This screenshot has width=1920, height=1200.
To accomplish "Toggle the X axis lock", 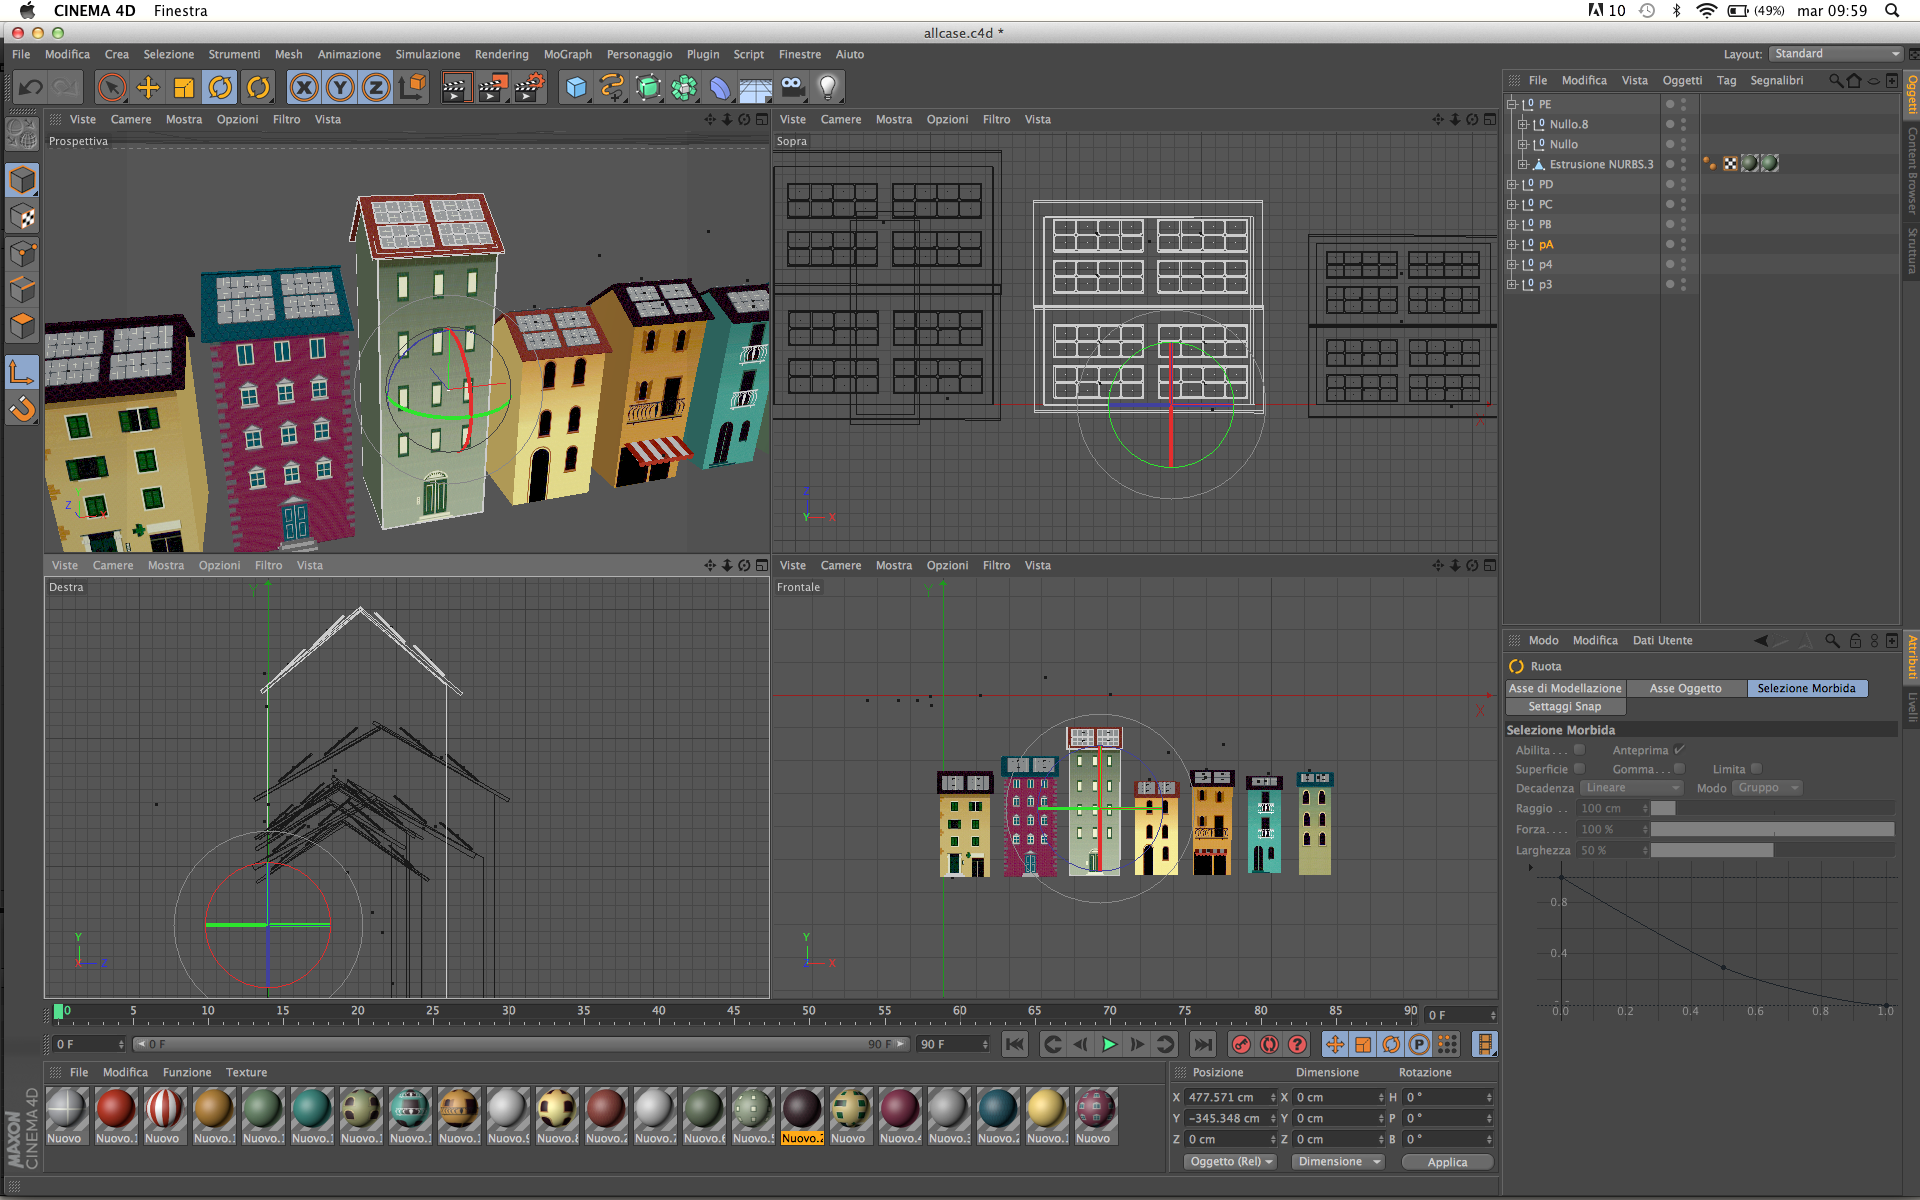I will [304, 88].
